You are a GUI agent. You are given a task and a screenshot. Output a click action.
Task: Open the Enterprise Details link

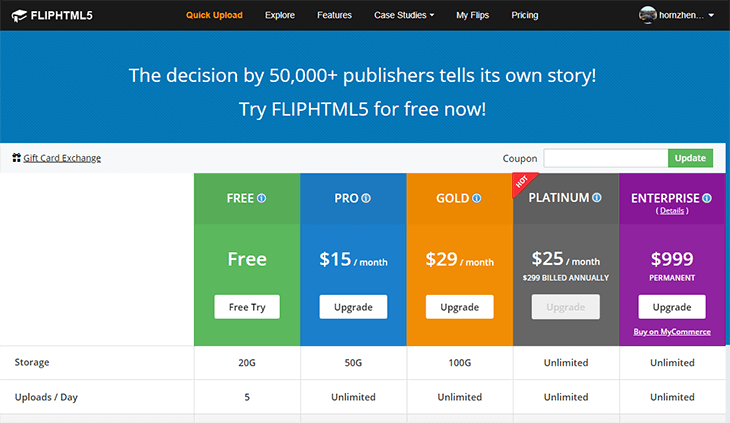[672, 211]
